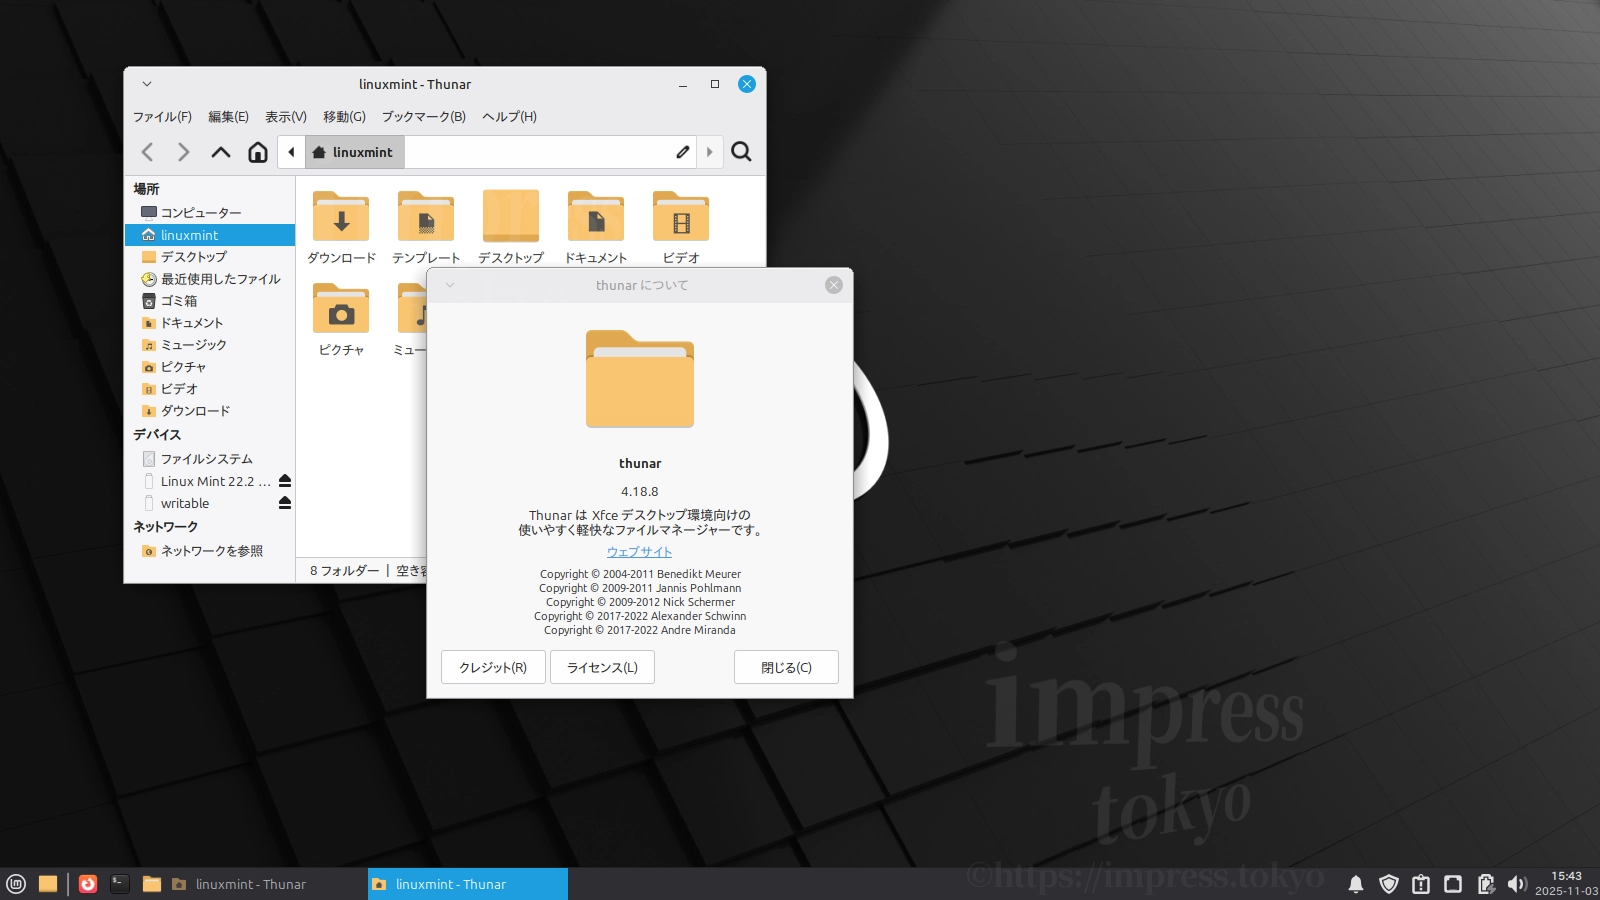Screen dimensions: 1600x900
Task: Select ビデオ in the sidebar
Action: pos(210,389)
